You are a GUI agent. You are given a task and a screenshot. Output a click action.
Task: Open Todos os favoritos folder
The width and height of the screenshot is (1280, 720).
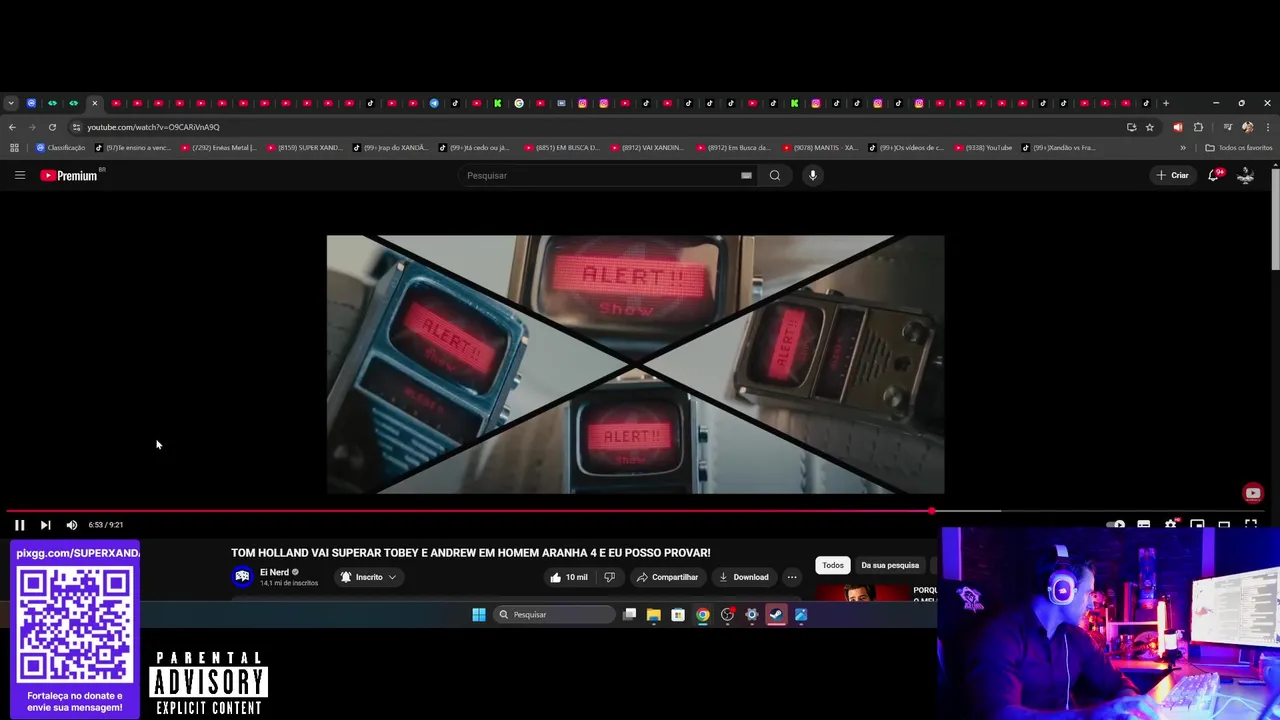point(1238,148)
